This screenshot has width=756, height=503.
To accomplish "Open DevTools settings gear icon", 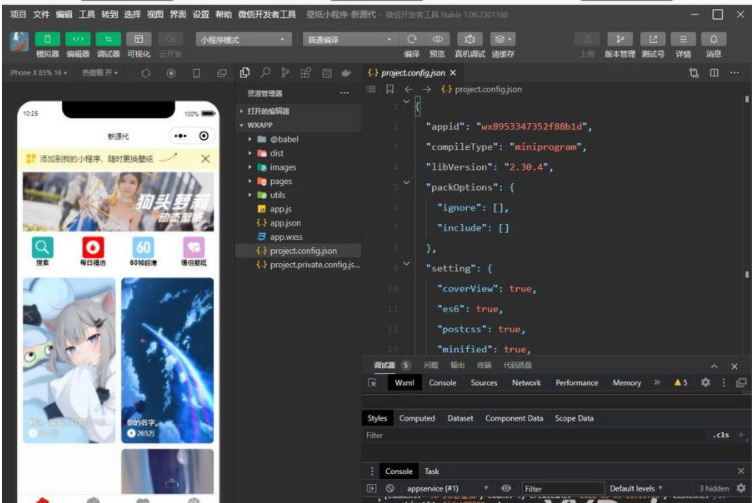I will 705,383.
